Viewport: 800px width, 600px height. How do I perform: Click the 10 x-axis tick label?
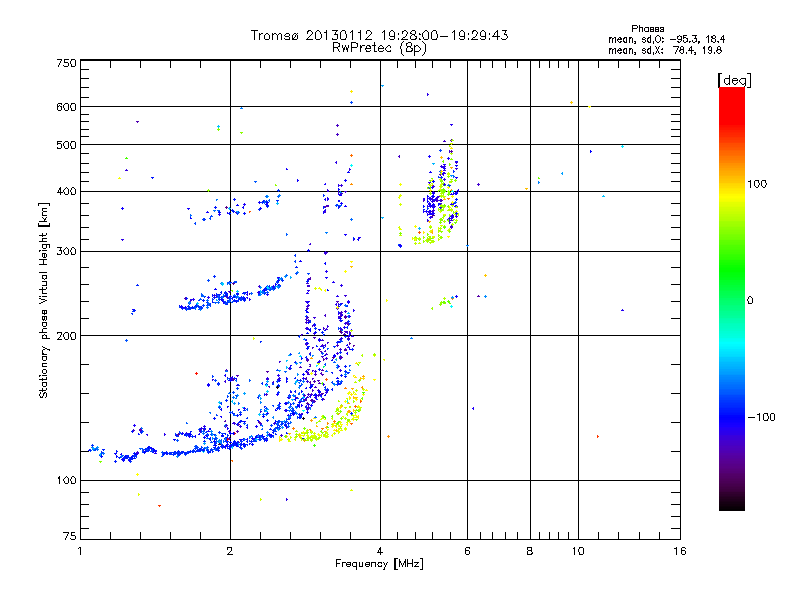click(578, 551)
